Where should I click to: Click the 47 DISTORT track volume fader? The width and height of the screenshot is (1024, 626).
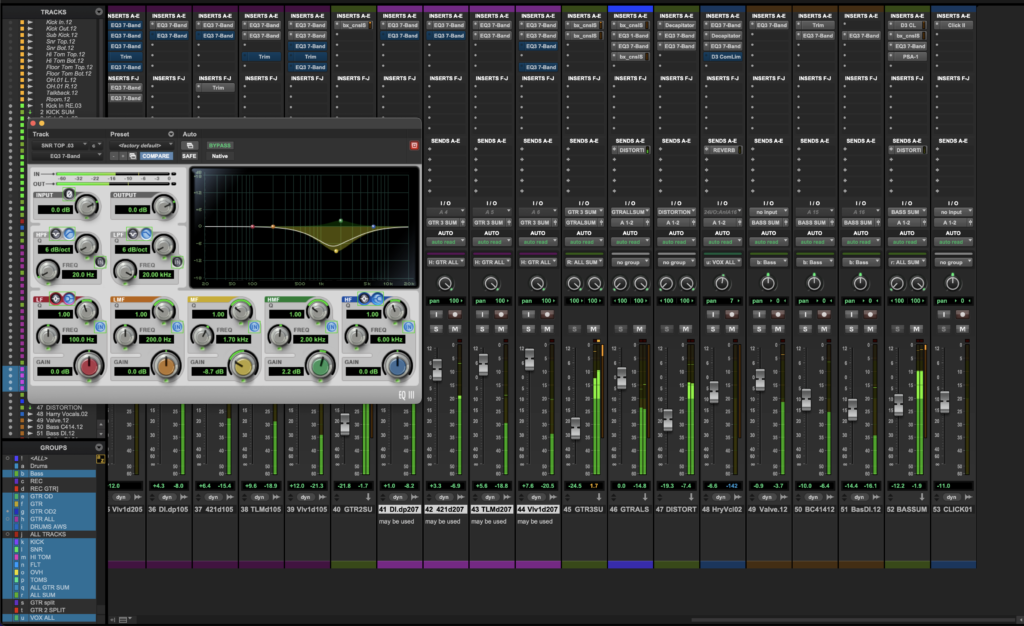coord(667,420)
